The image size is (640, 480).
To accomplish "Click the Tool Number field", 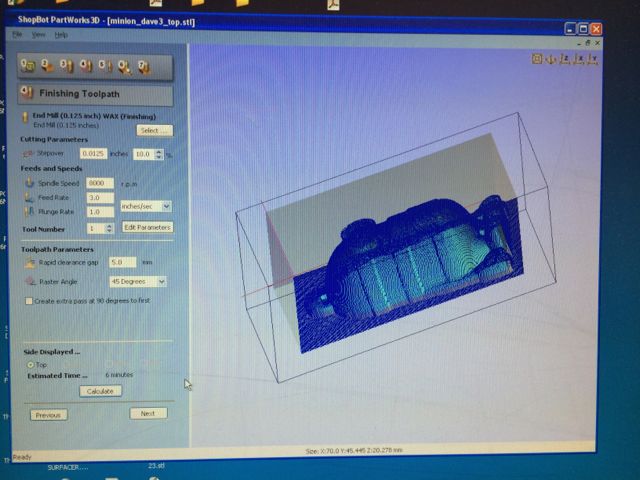I will (x=96, y=229).
